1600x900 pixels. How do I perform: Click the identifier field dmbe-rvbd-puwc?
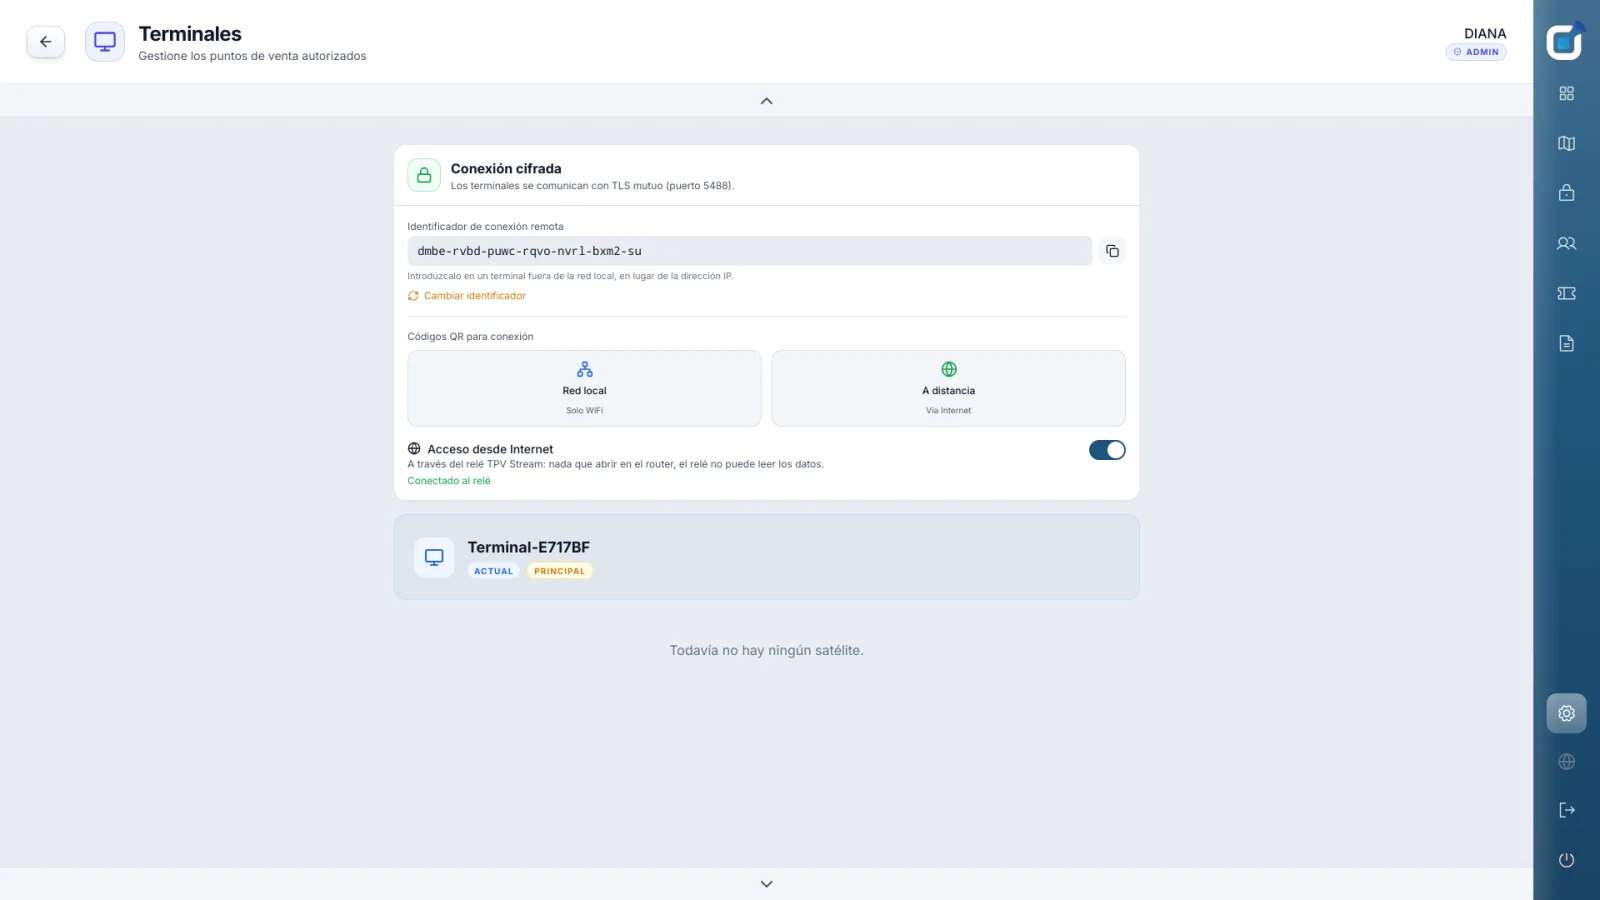pos(749,251)
